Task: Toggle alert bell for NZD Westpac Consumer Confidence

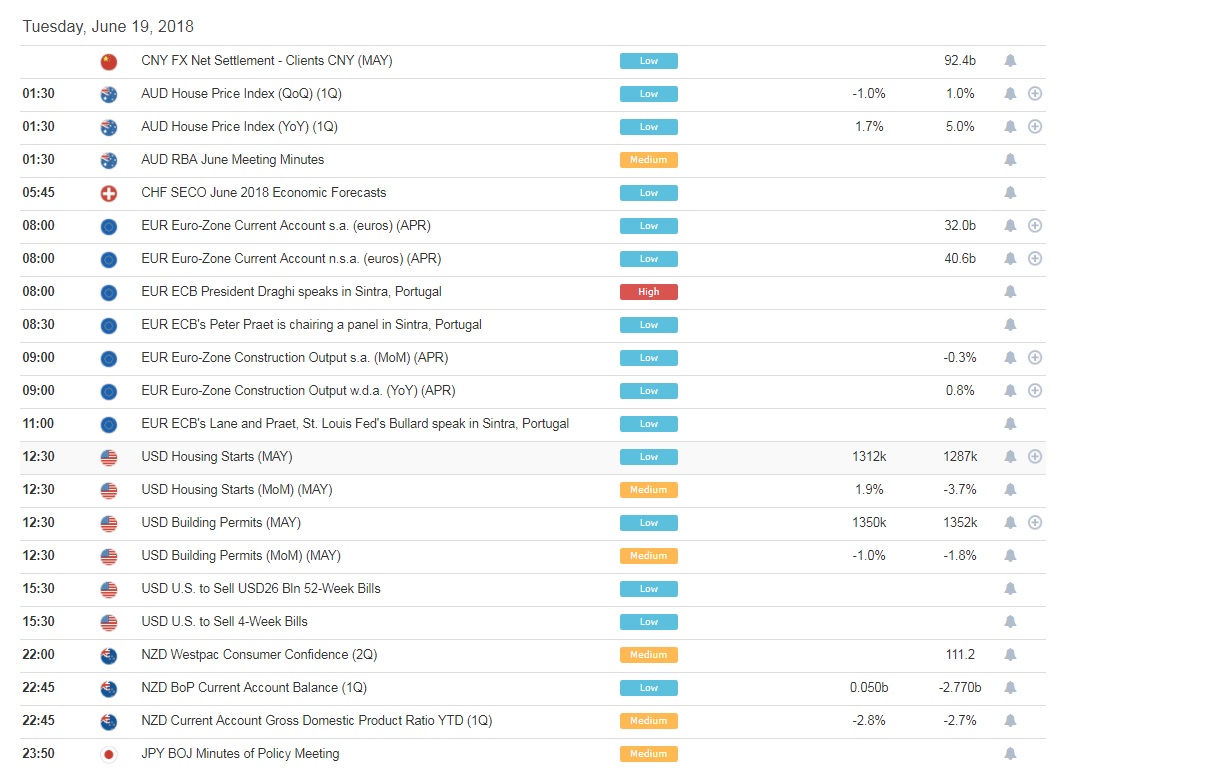Action: pos(1010,655)
